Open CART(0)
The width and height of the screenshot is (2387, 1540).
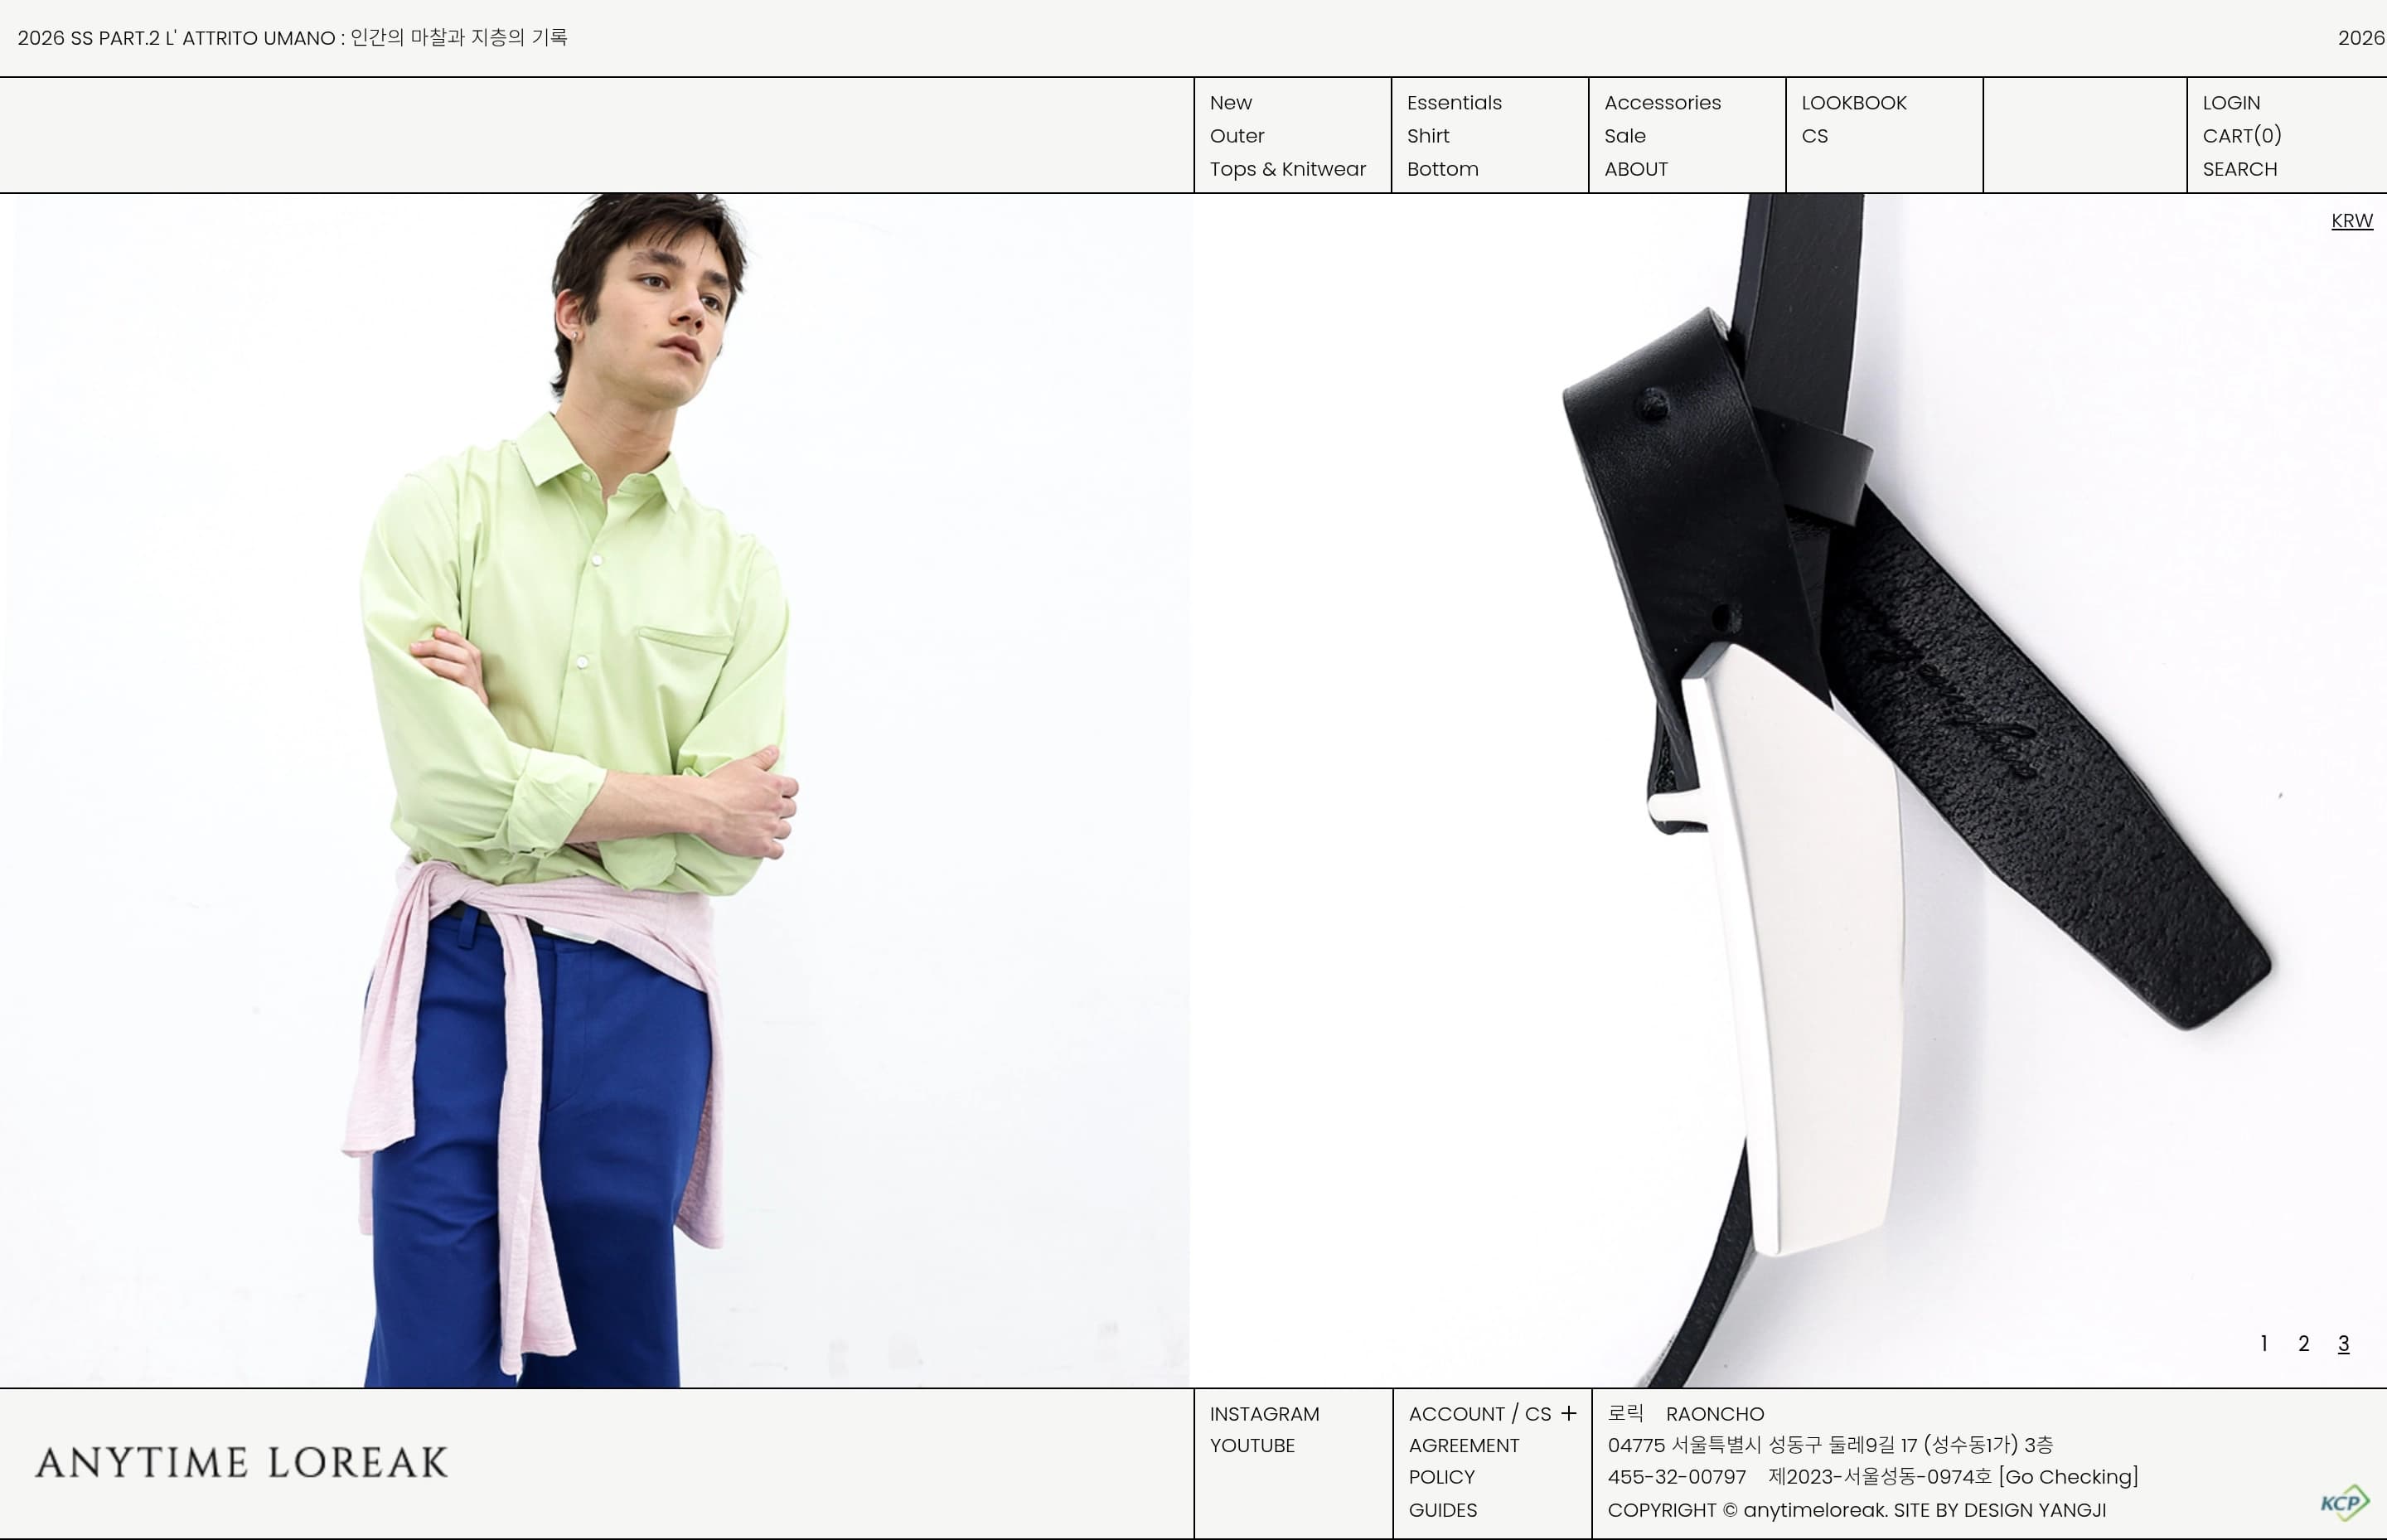(2241, 136)
